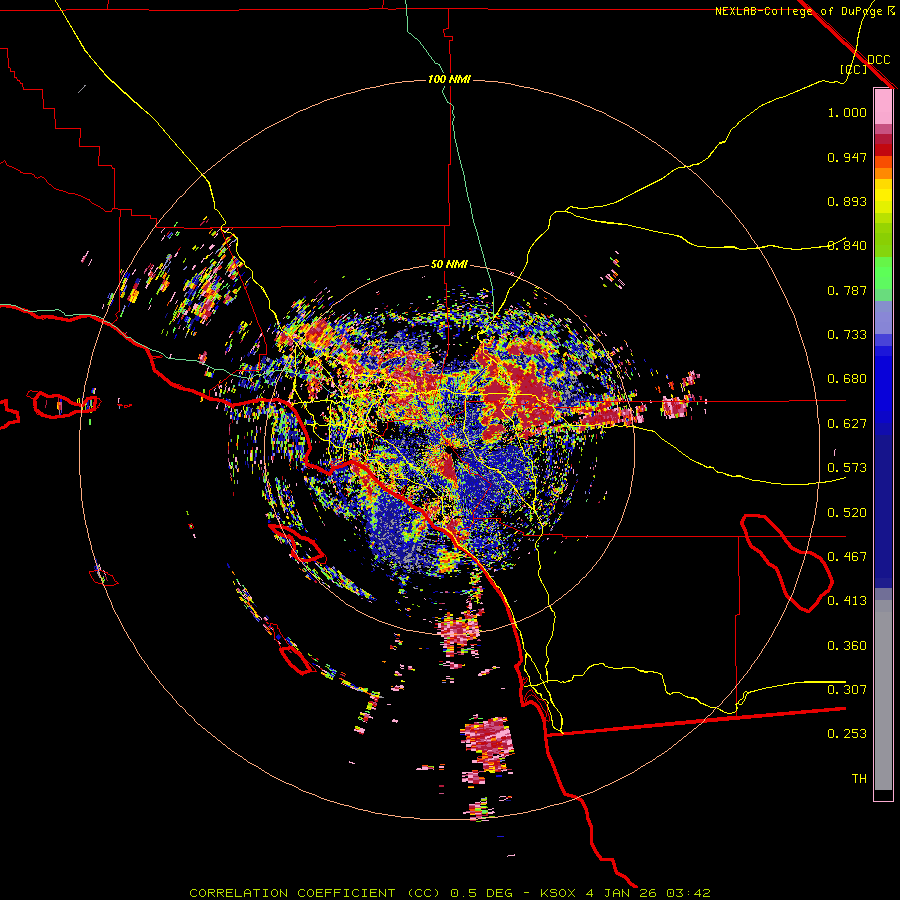This screenshot has width=900, height=900.
Task: Click the color scale value 0.467
Action: point(847,557)
